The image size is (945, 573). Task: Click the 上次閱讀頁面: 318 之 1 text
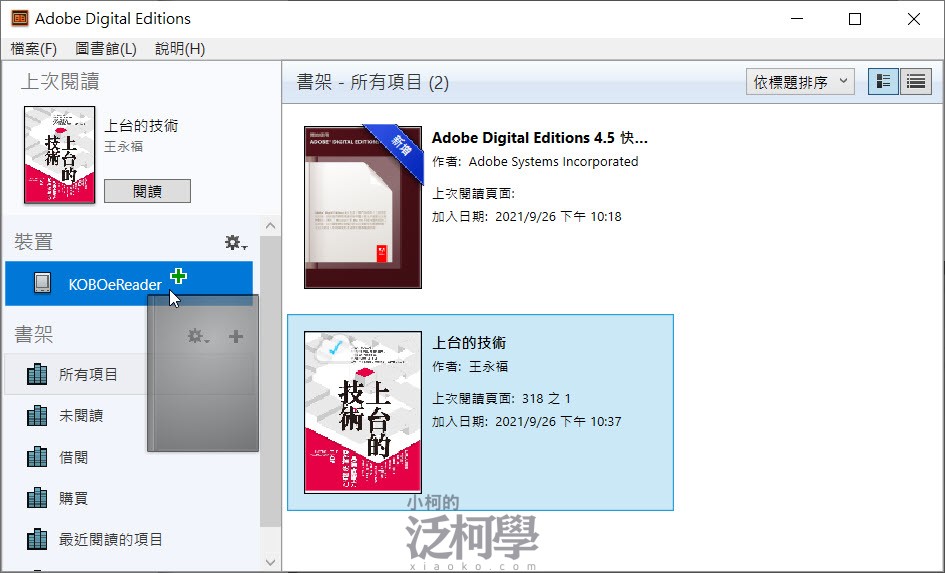(501, 398)
